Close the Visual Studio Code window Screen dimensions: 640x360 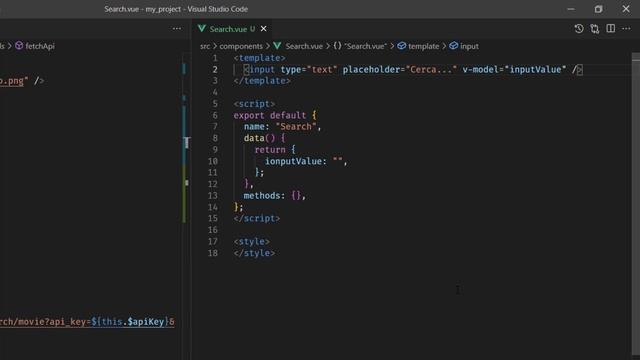626,9
